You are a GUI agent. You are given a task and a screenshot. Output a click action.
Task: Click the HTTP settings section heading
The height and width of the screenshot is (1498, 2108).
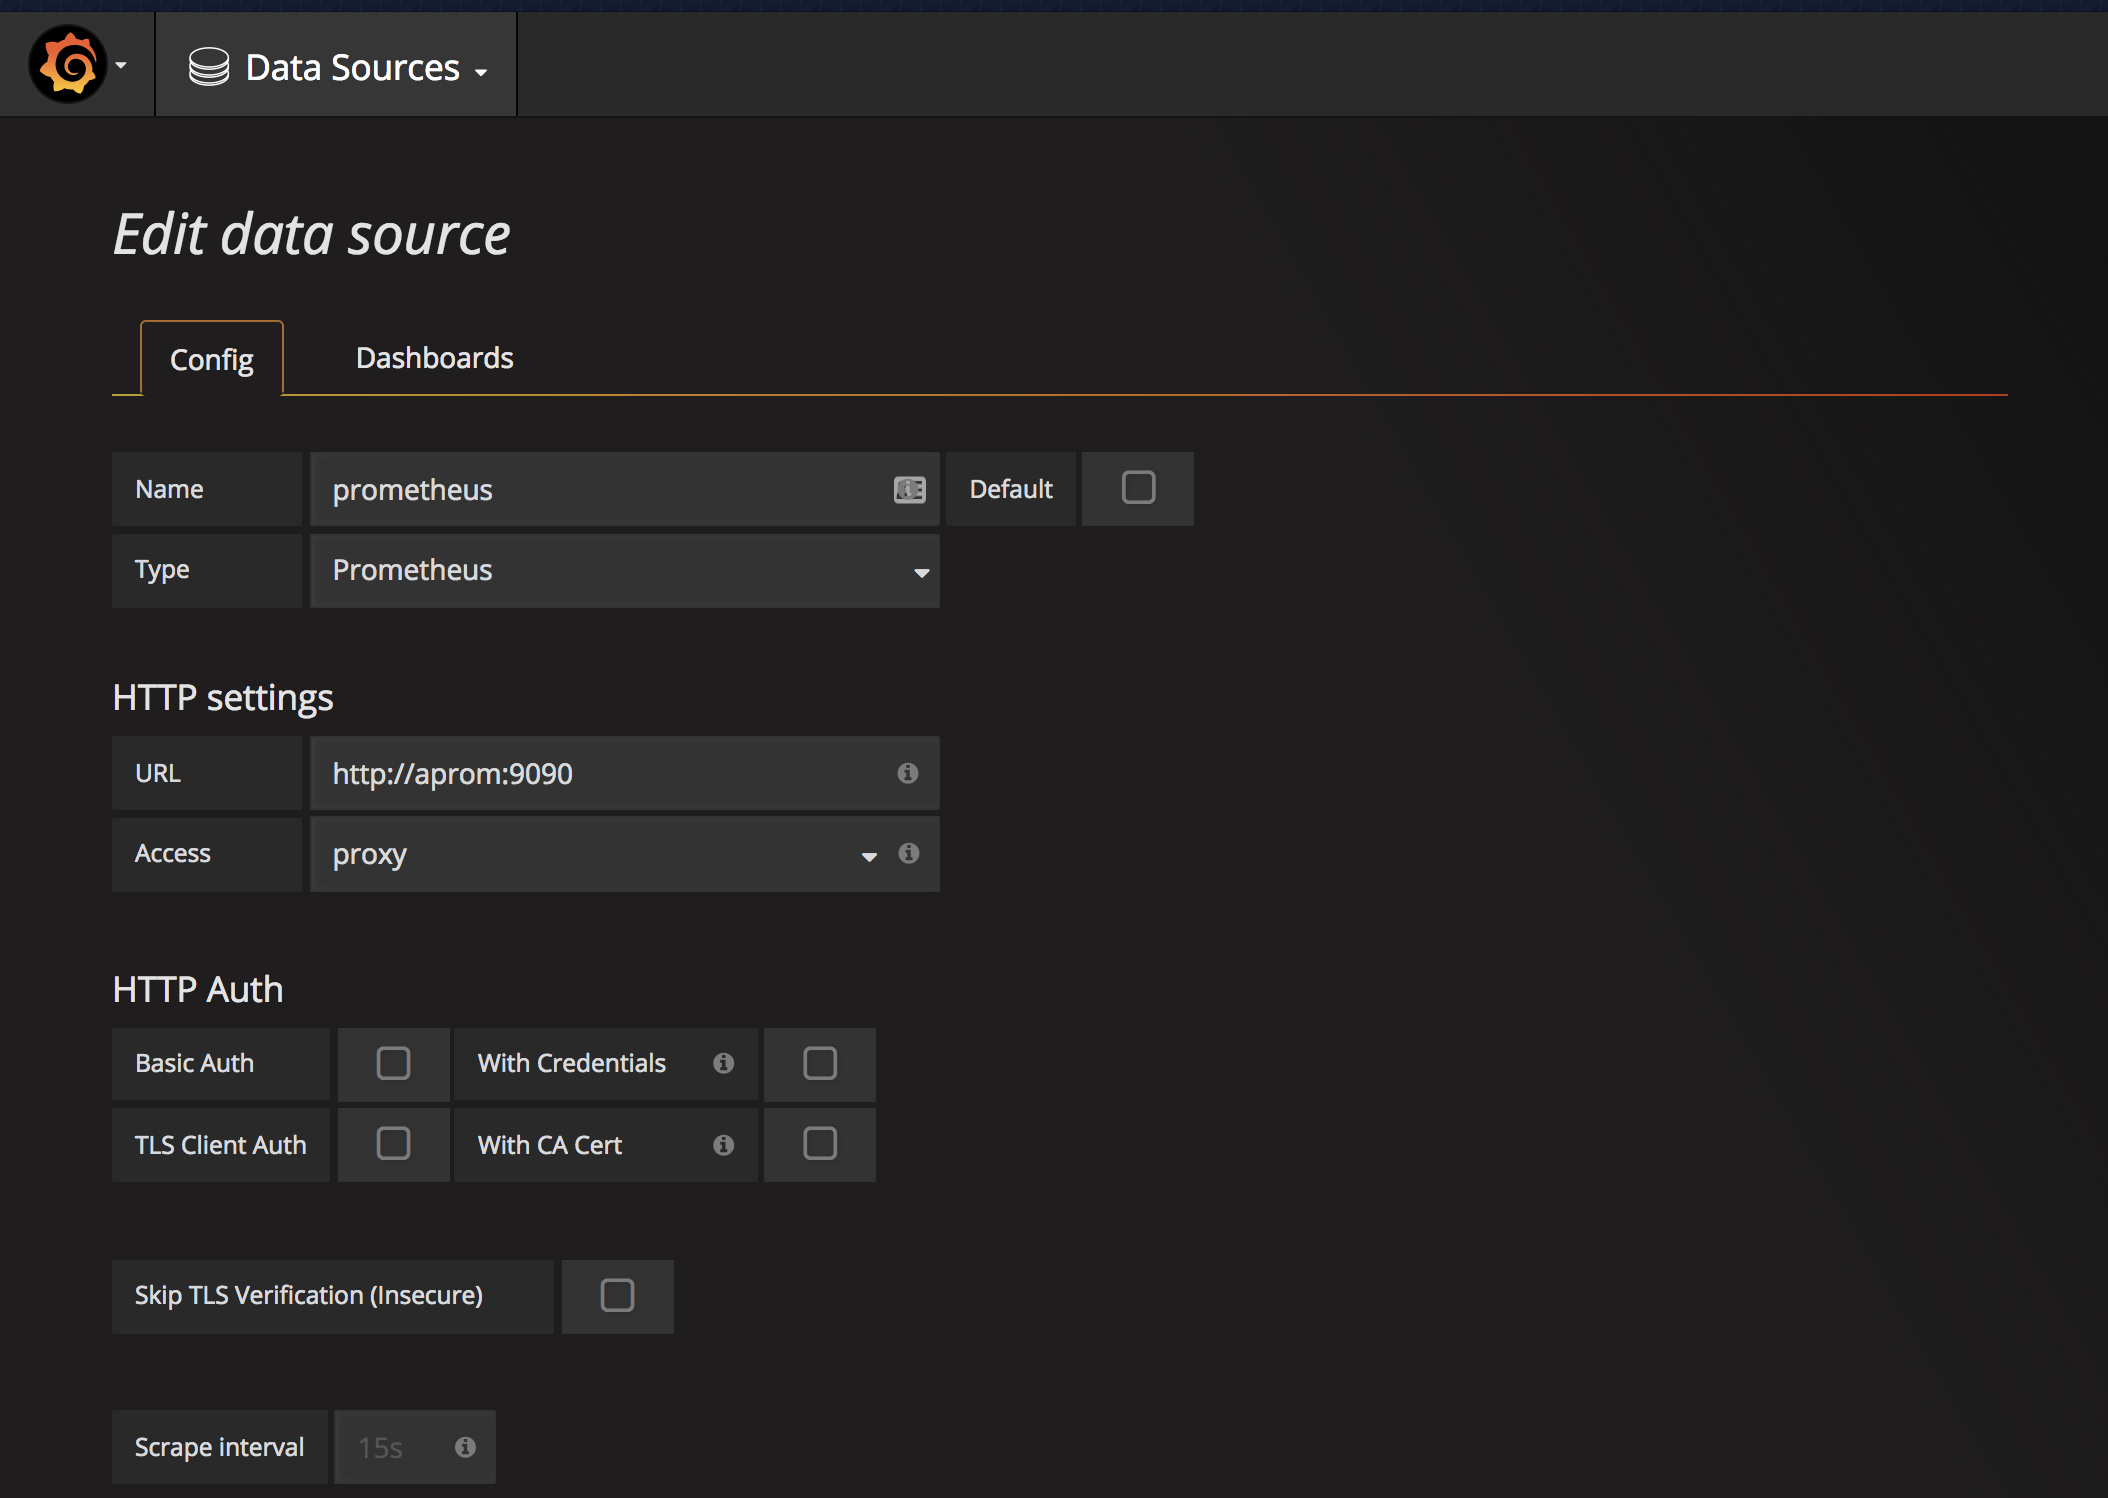click(223, 697)
